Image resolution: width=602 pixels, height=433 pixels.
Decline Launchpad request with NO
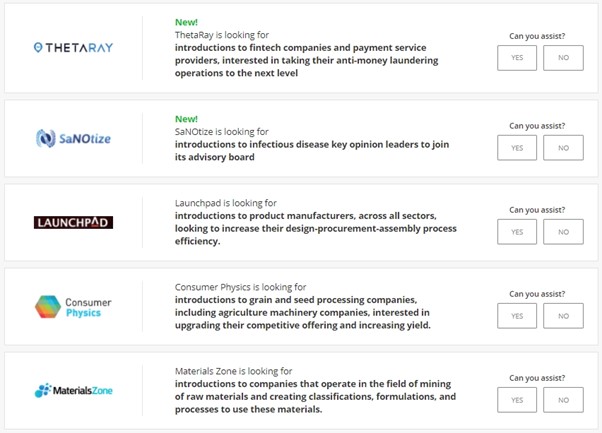point(563,232)
